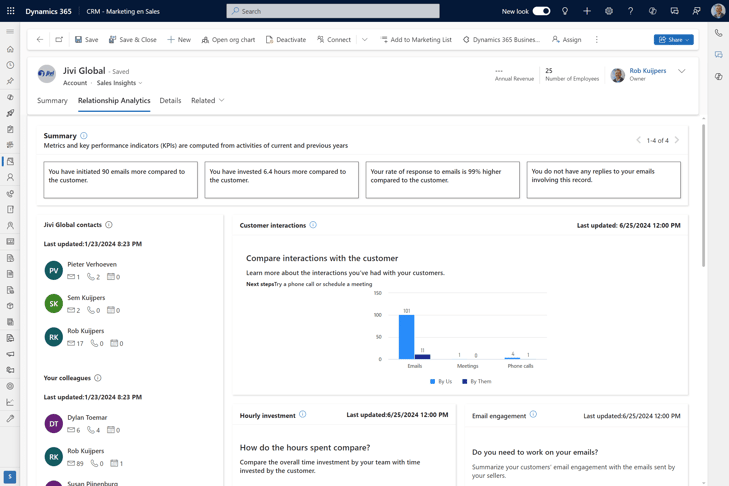Click Add to Marketing List
Screen dimensions: 729x486
point(416,40)
